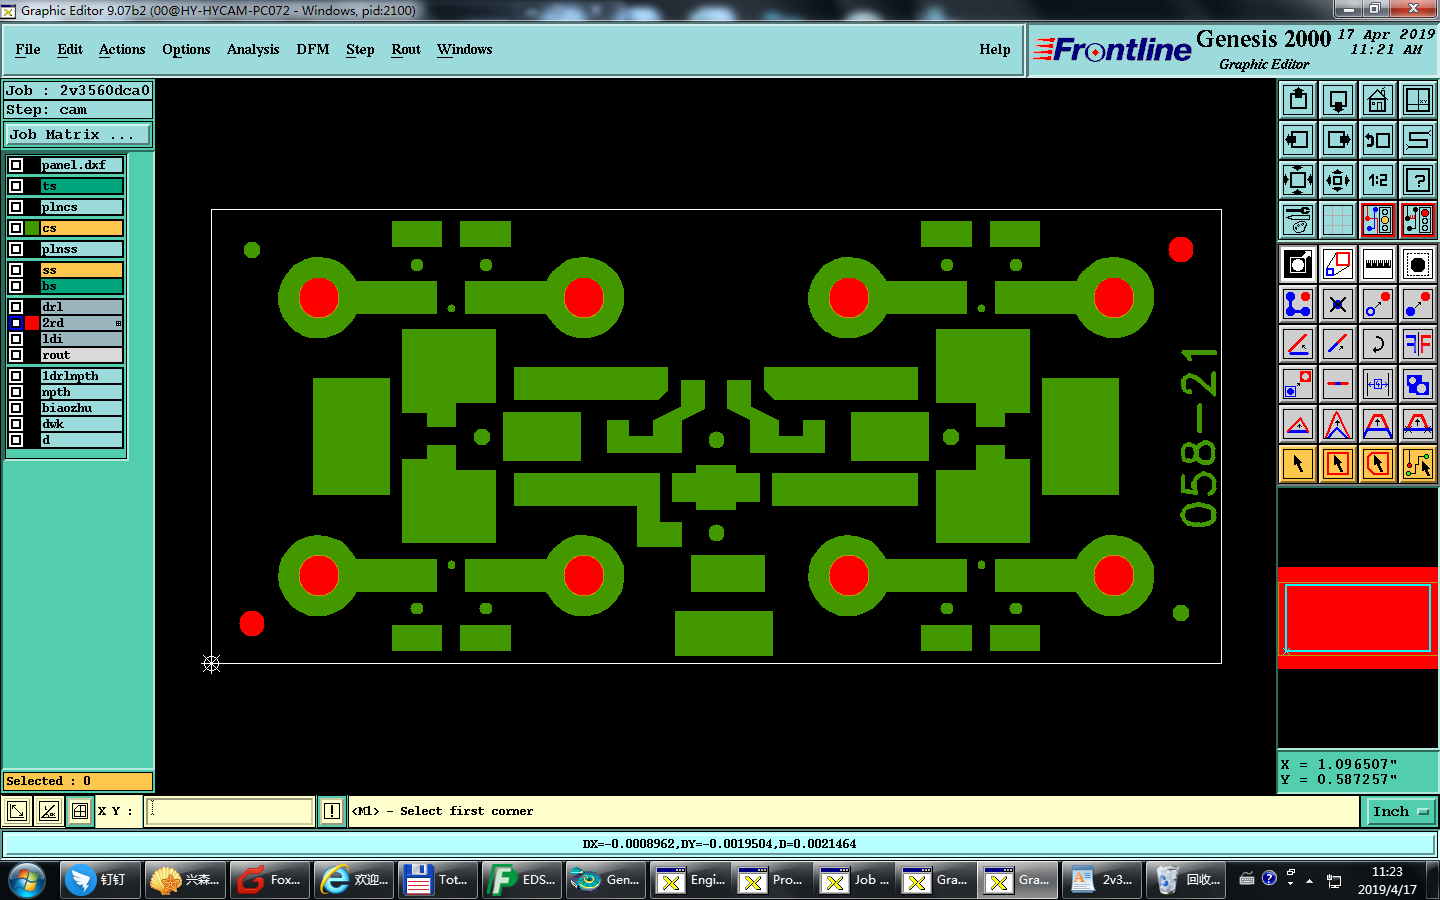Click the zoom out shrink icon

[x=1338, y=180]
